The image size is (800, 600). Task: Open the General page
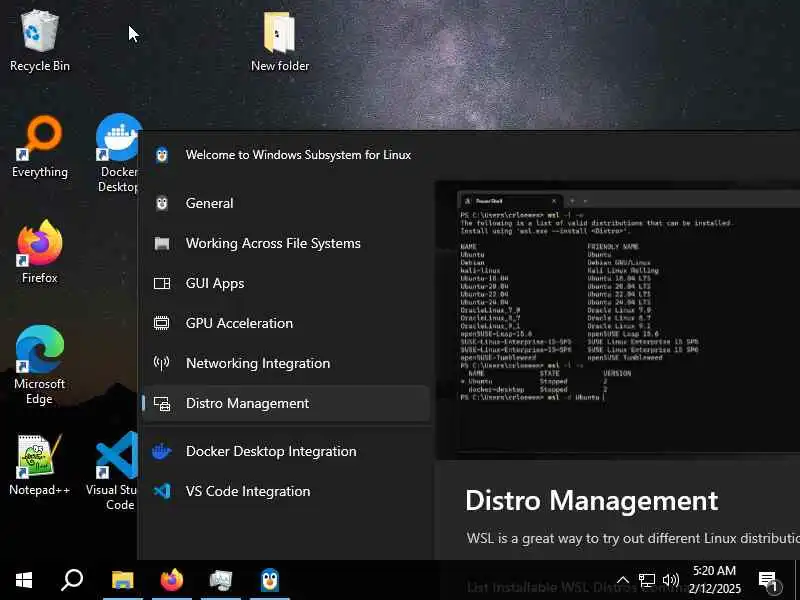286,203
